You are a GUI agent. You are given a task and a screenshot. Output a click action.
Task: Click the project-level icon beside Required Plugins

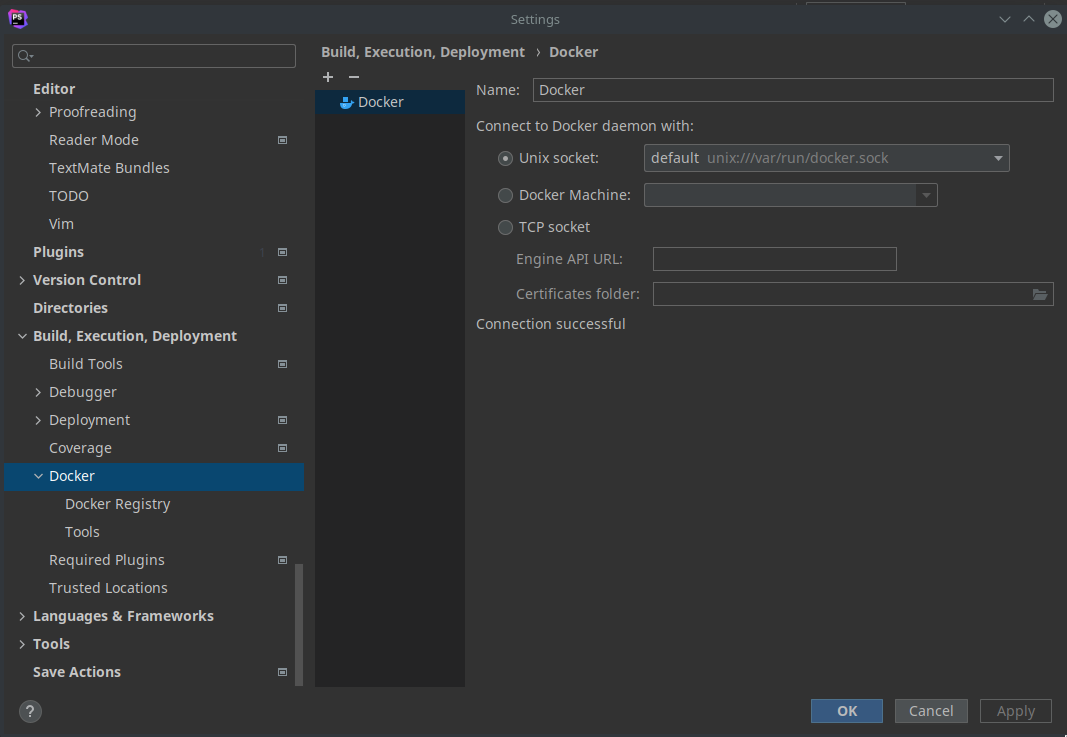[x=282, y=560]
